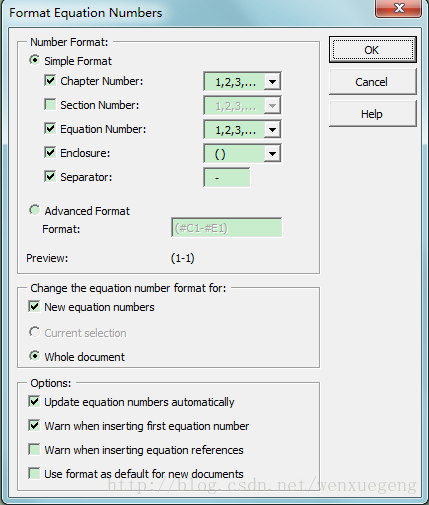Viewport: 429px width, 505px height.
Task: Select the Simple Format radio button
Action: tap(34, 60)
